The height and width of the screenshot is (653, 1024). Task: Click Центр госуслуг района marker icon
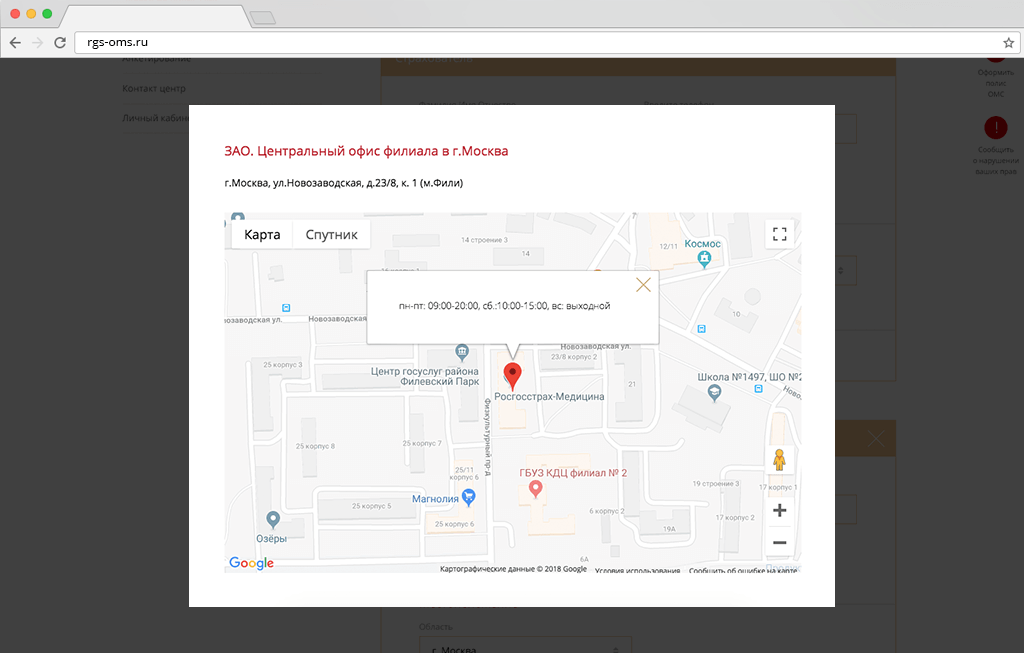[x=462, y=353]
